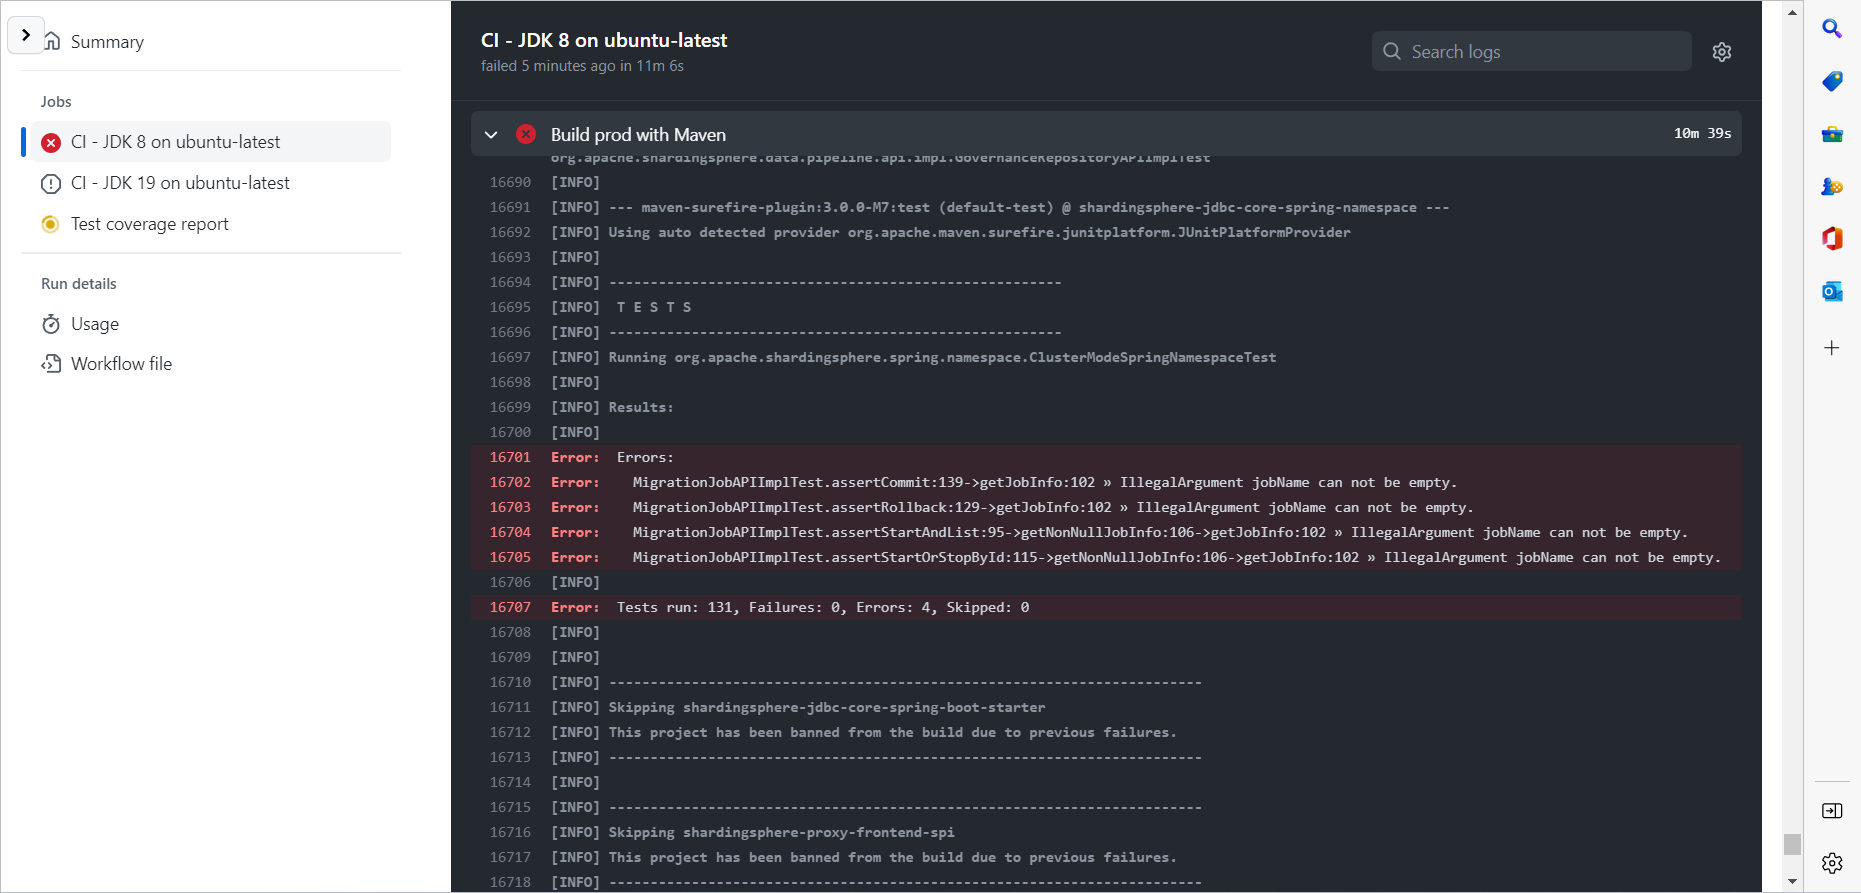The height and width of the screenshot is (893, 1861).
Task: Click the failed status icon on Build prod step
Action: tap(526, 134)
